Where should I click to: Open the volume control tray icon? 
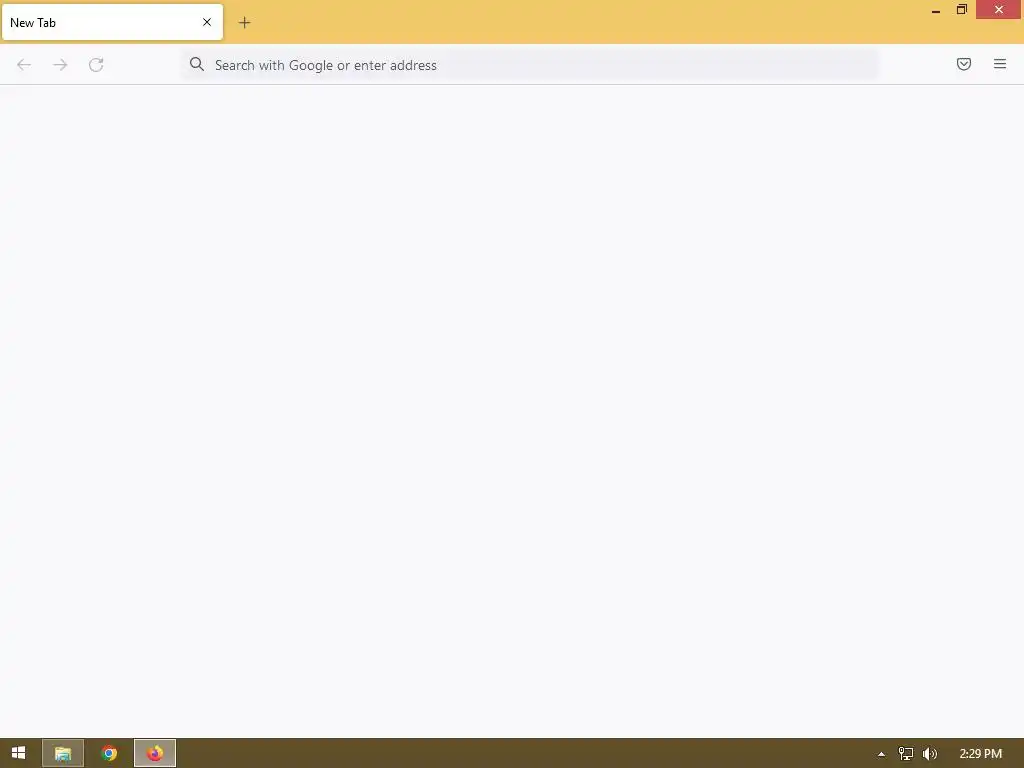point(930,754)
